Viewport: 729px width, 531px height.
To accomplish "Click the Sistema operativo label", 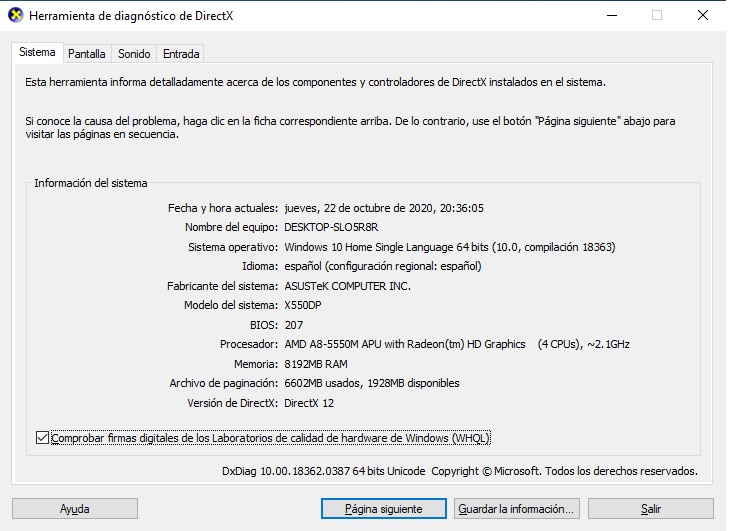I will 233,247.
